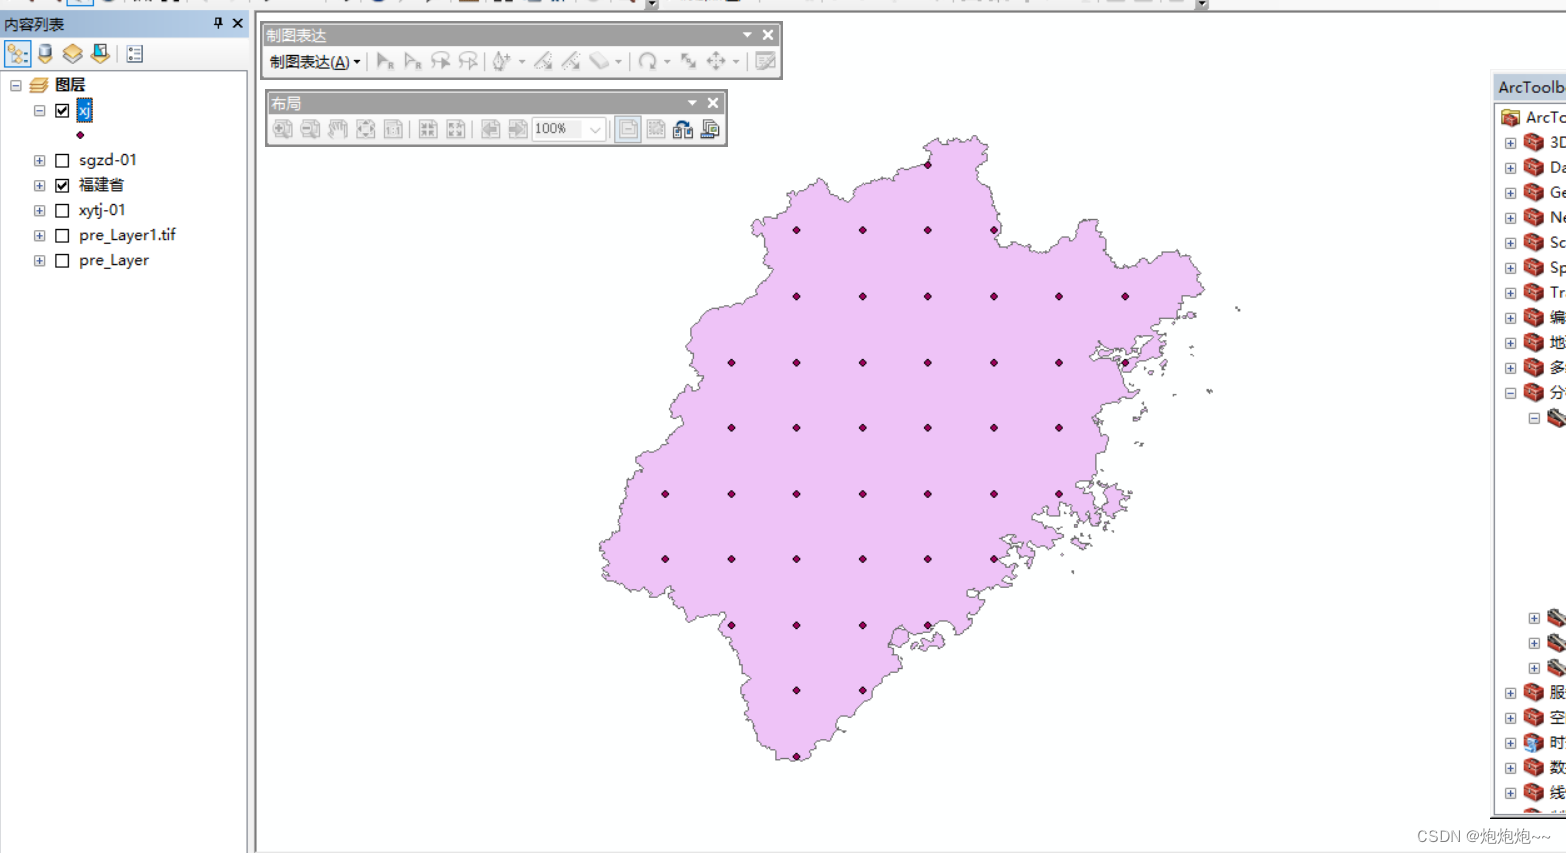Click layout Fixed Zoom In icon
Image resolution: width=1566 pixels, height=853 pixels.
(x=428, y=129)
